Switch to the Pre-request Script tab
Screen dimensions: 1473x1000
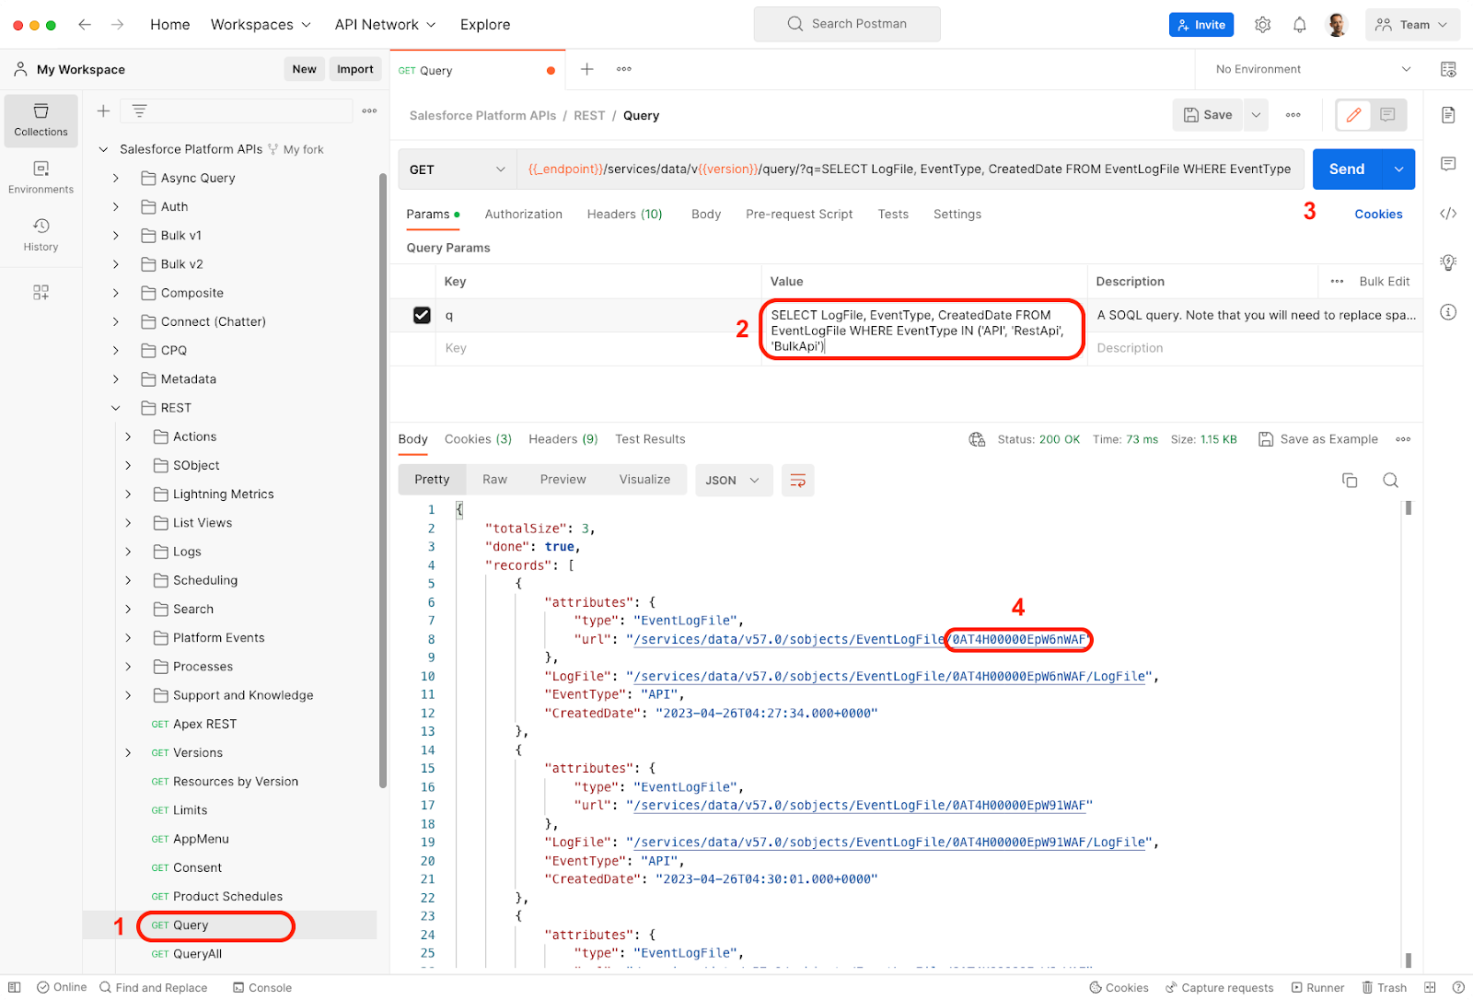[799, 214]
